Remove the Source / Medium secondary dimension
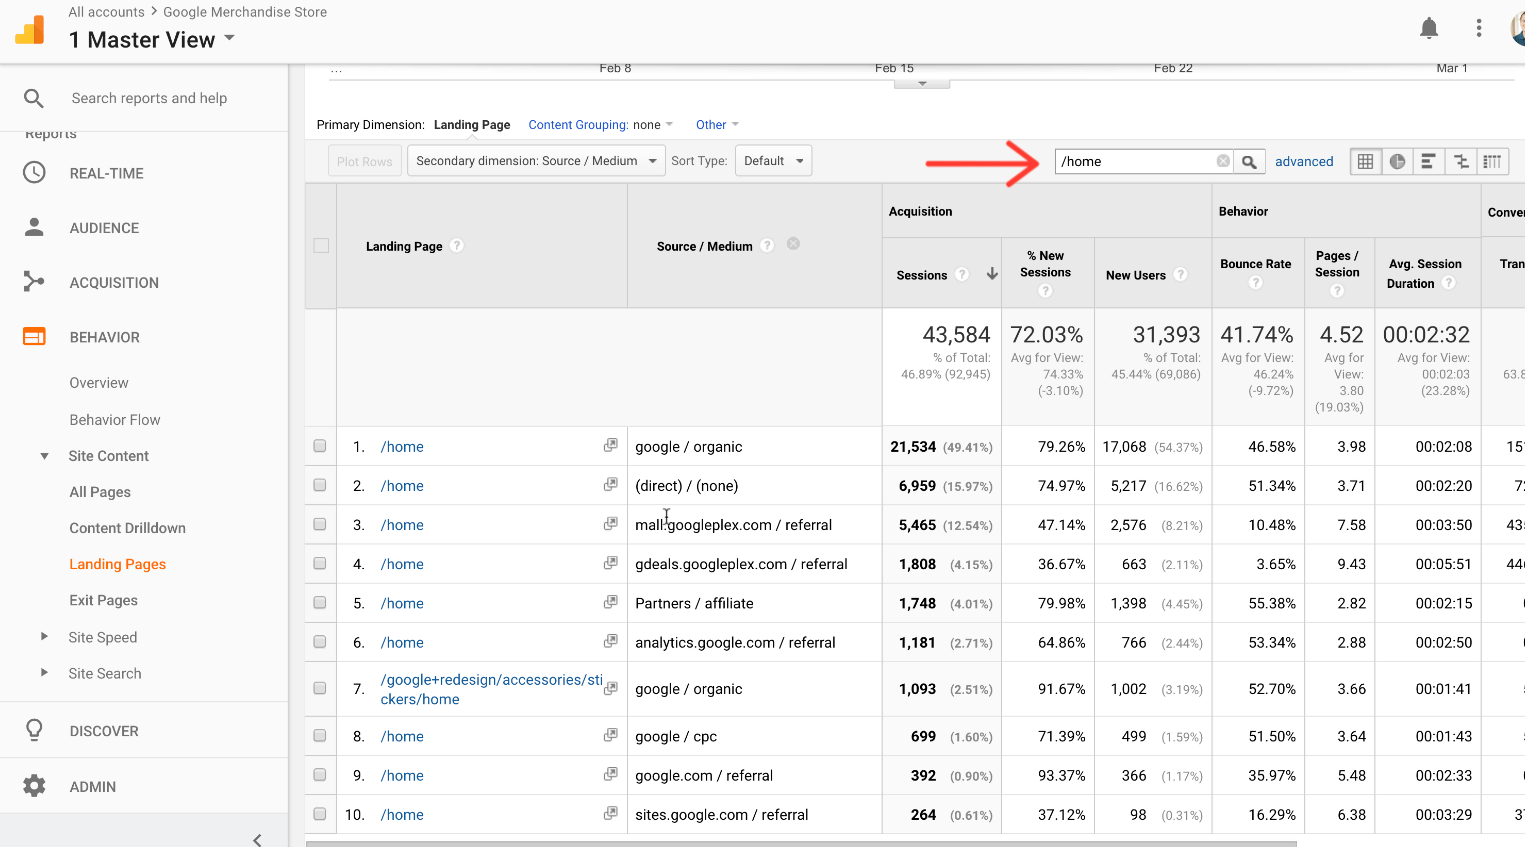This screenshot has width=1525, height=847. click(x=793, y=244)
